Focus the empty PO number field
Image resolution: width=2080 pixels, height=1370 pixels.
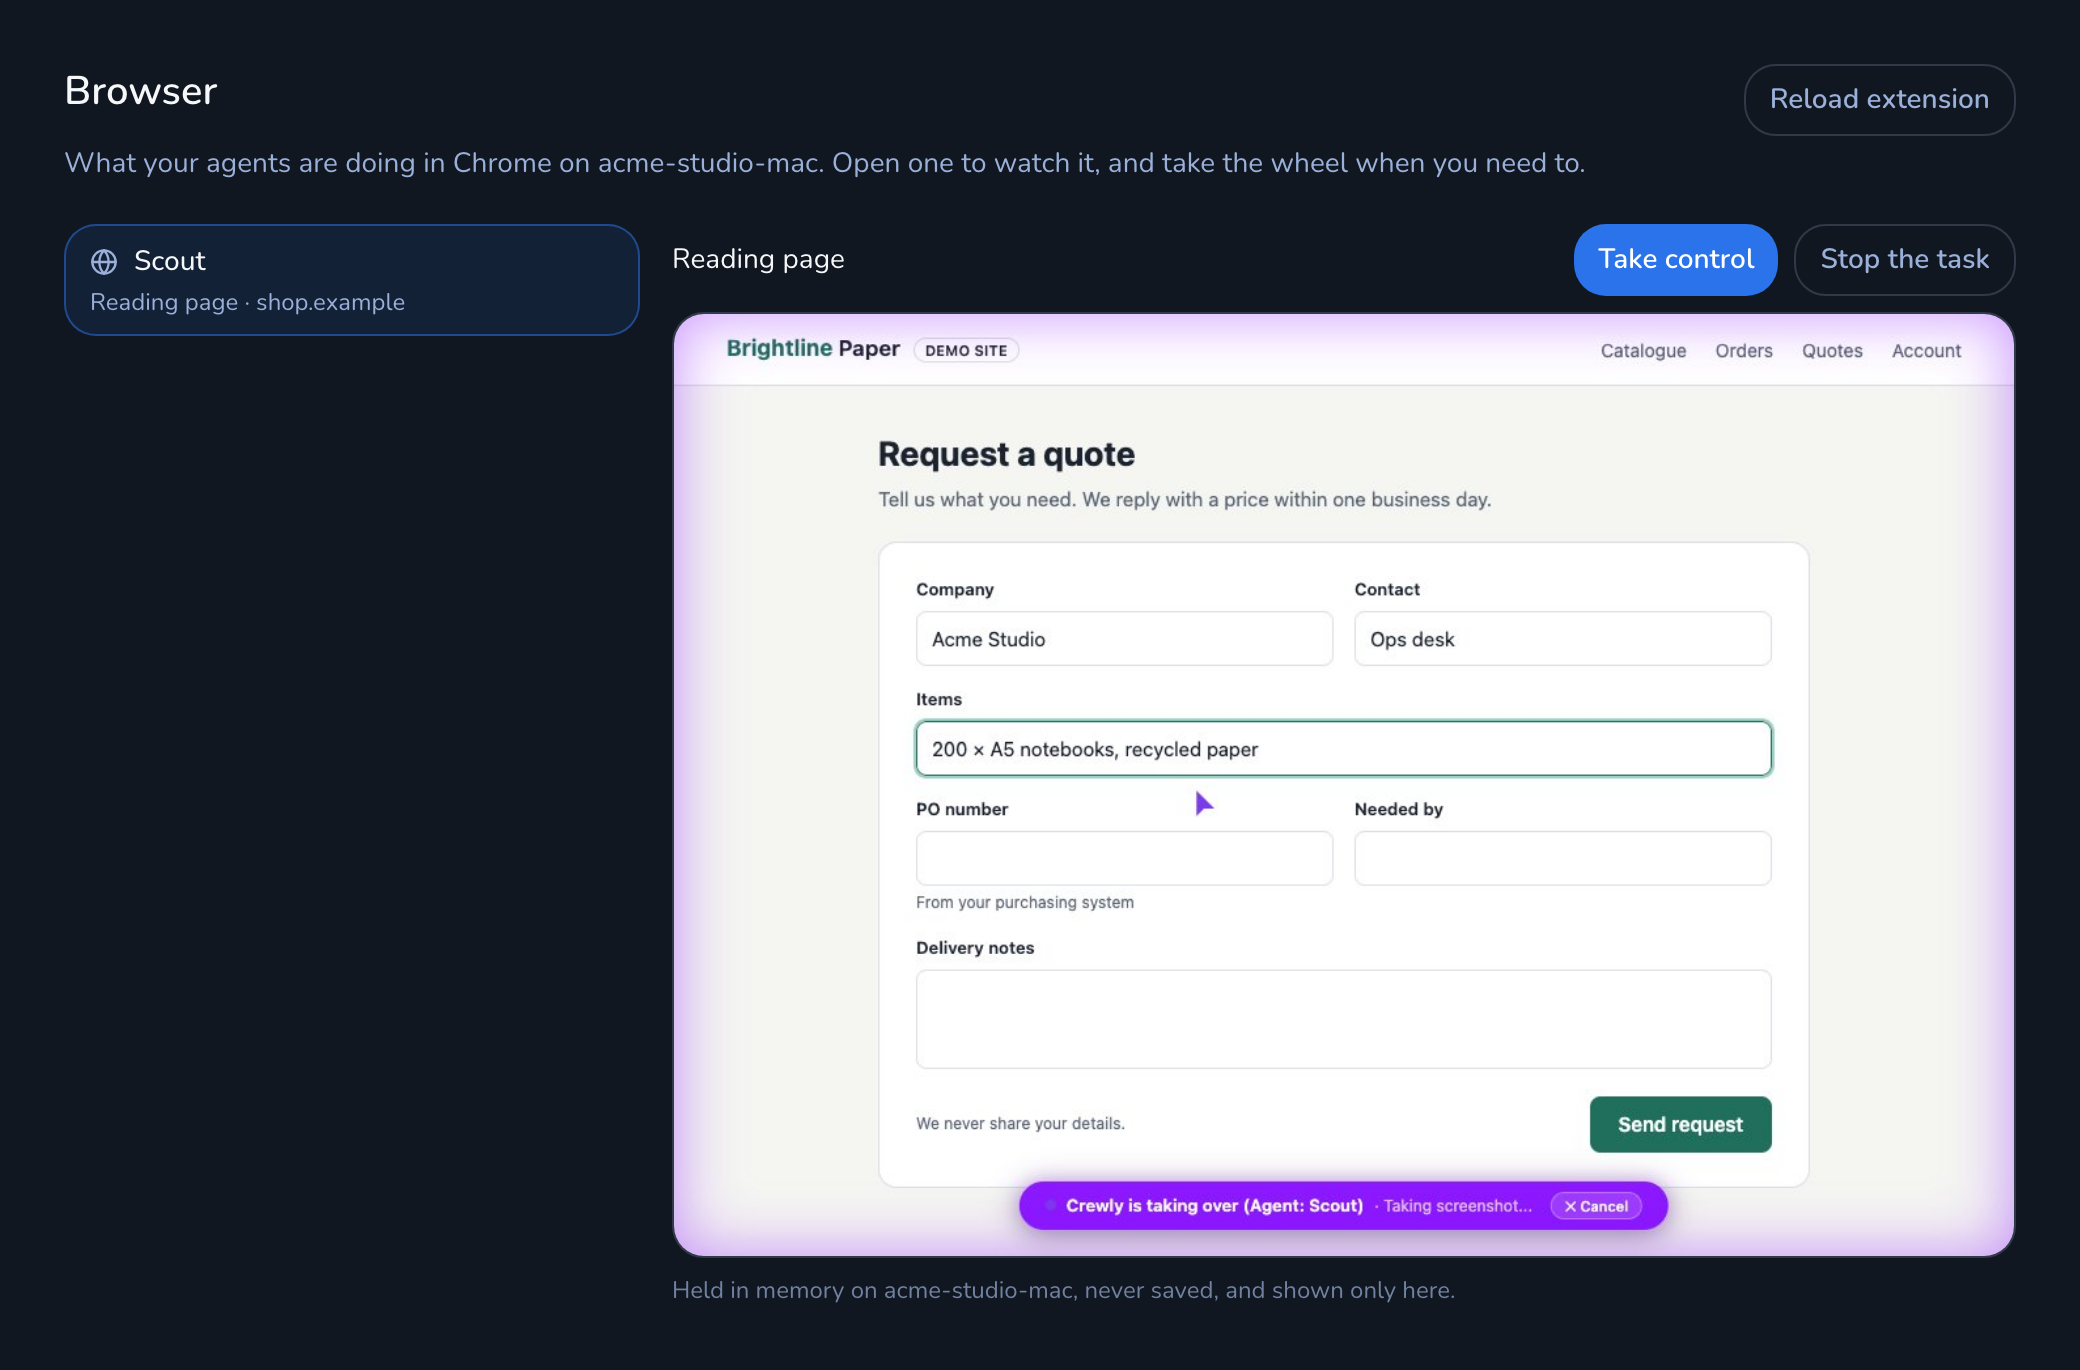tap(1124, 859)
